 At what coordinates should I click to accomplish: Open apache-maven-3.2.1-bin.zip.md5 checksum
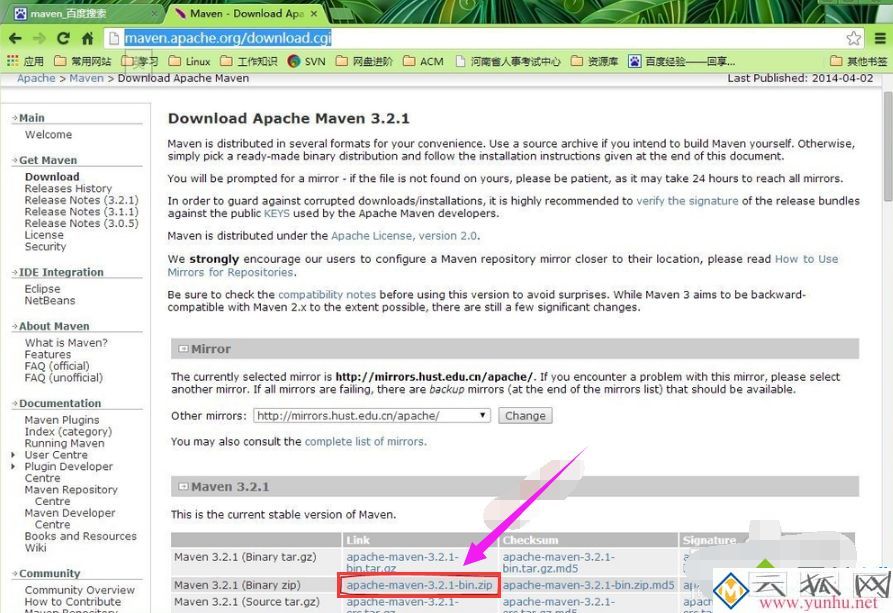(588, 585)
